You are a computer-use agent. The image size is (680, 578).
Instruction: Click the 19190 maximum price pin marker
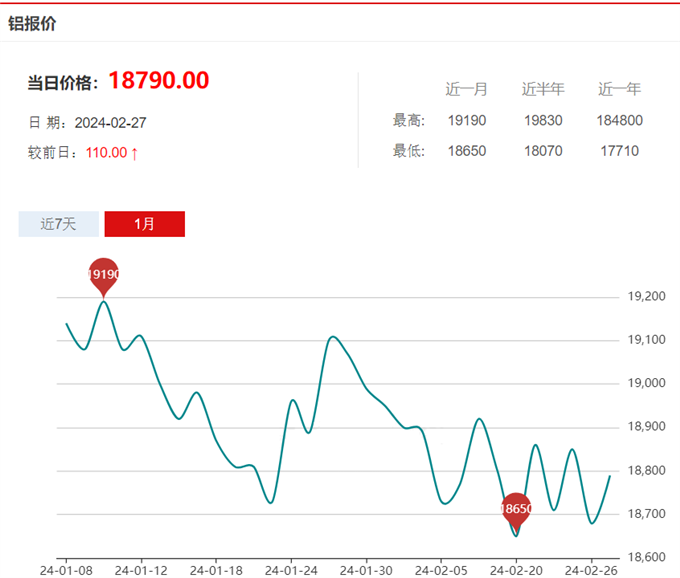point(104,275)
